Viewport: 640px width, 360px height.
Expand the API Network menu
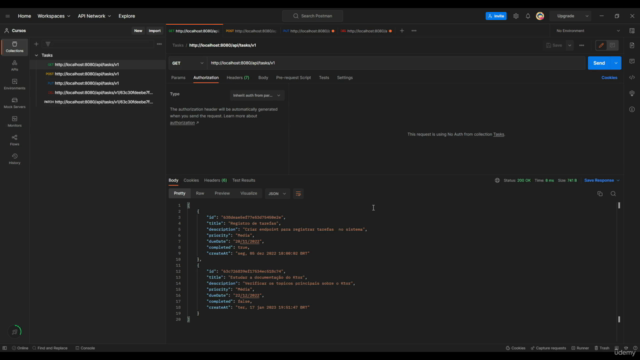[94, 16]
